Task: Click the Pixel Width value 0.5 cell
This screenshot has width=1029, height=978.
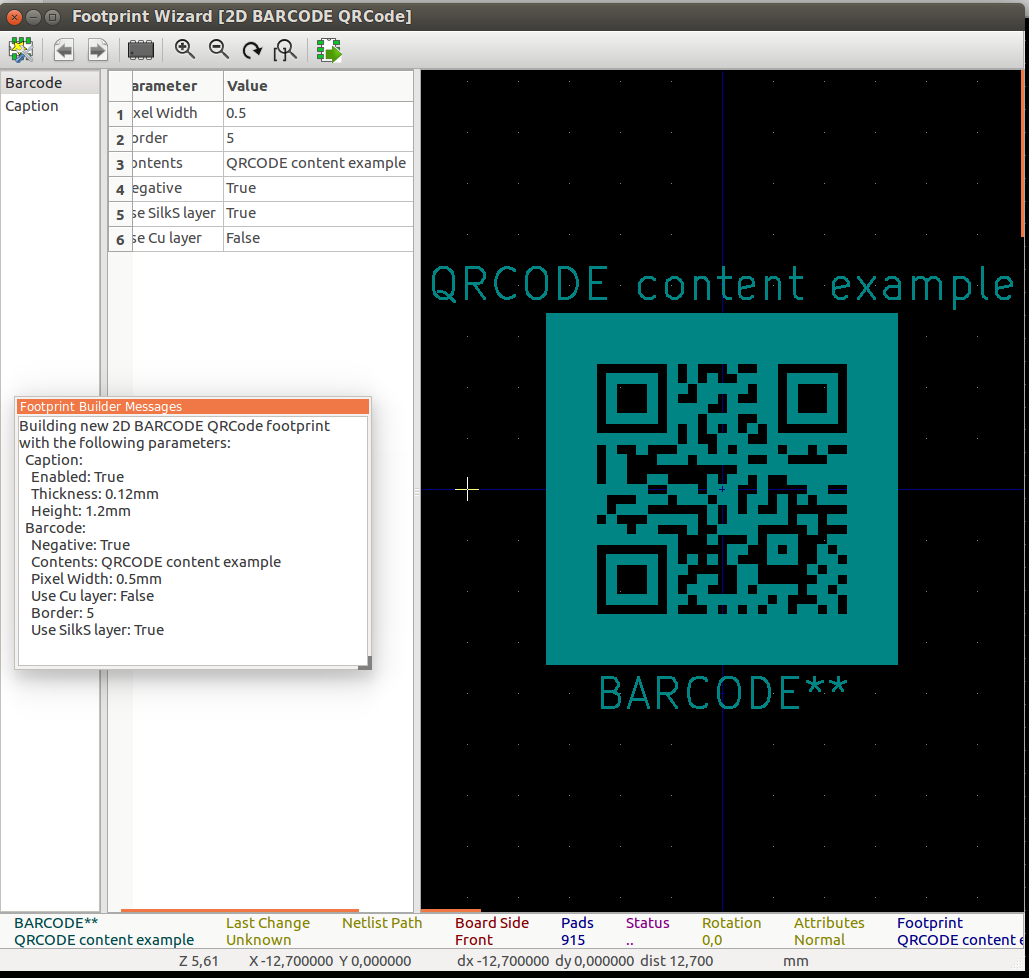Action: coord(318,113)
